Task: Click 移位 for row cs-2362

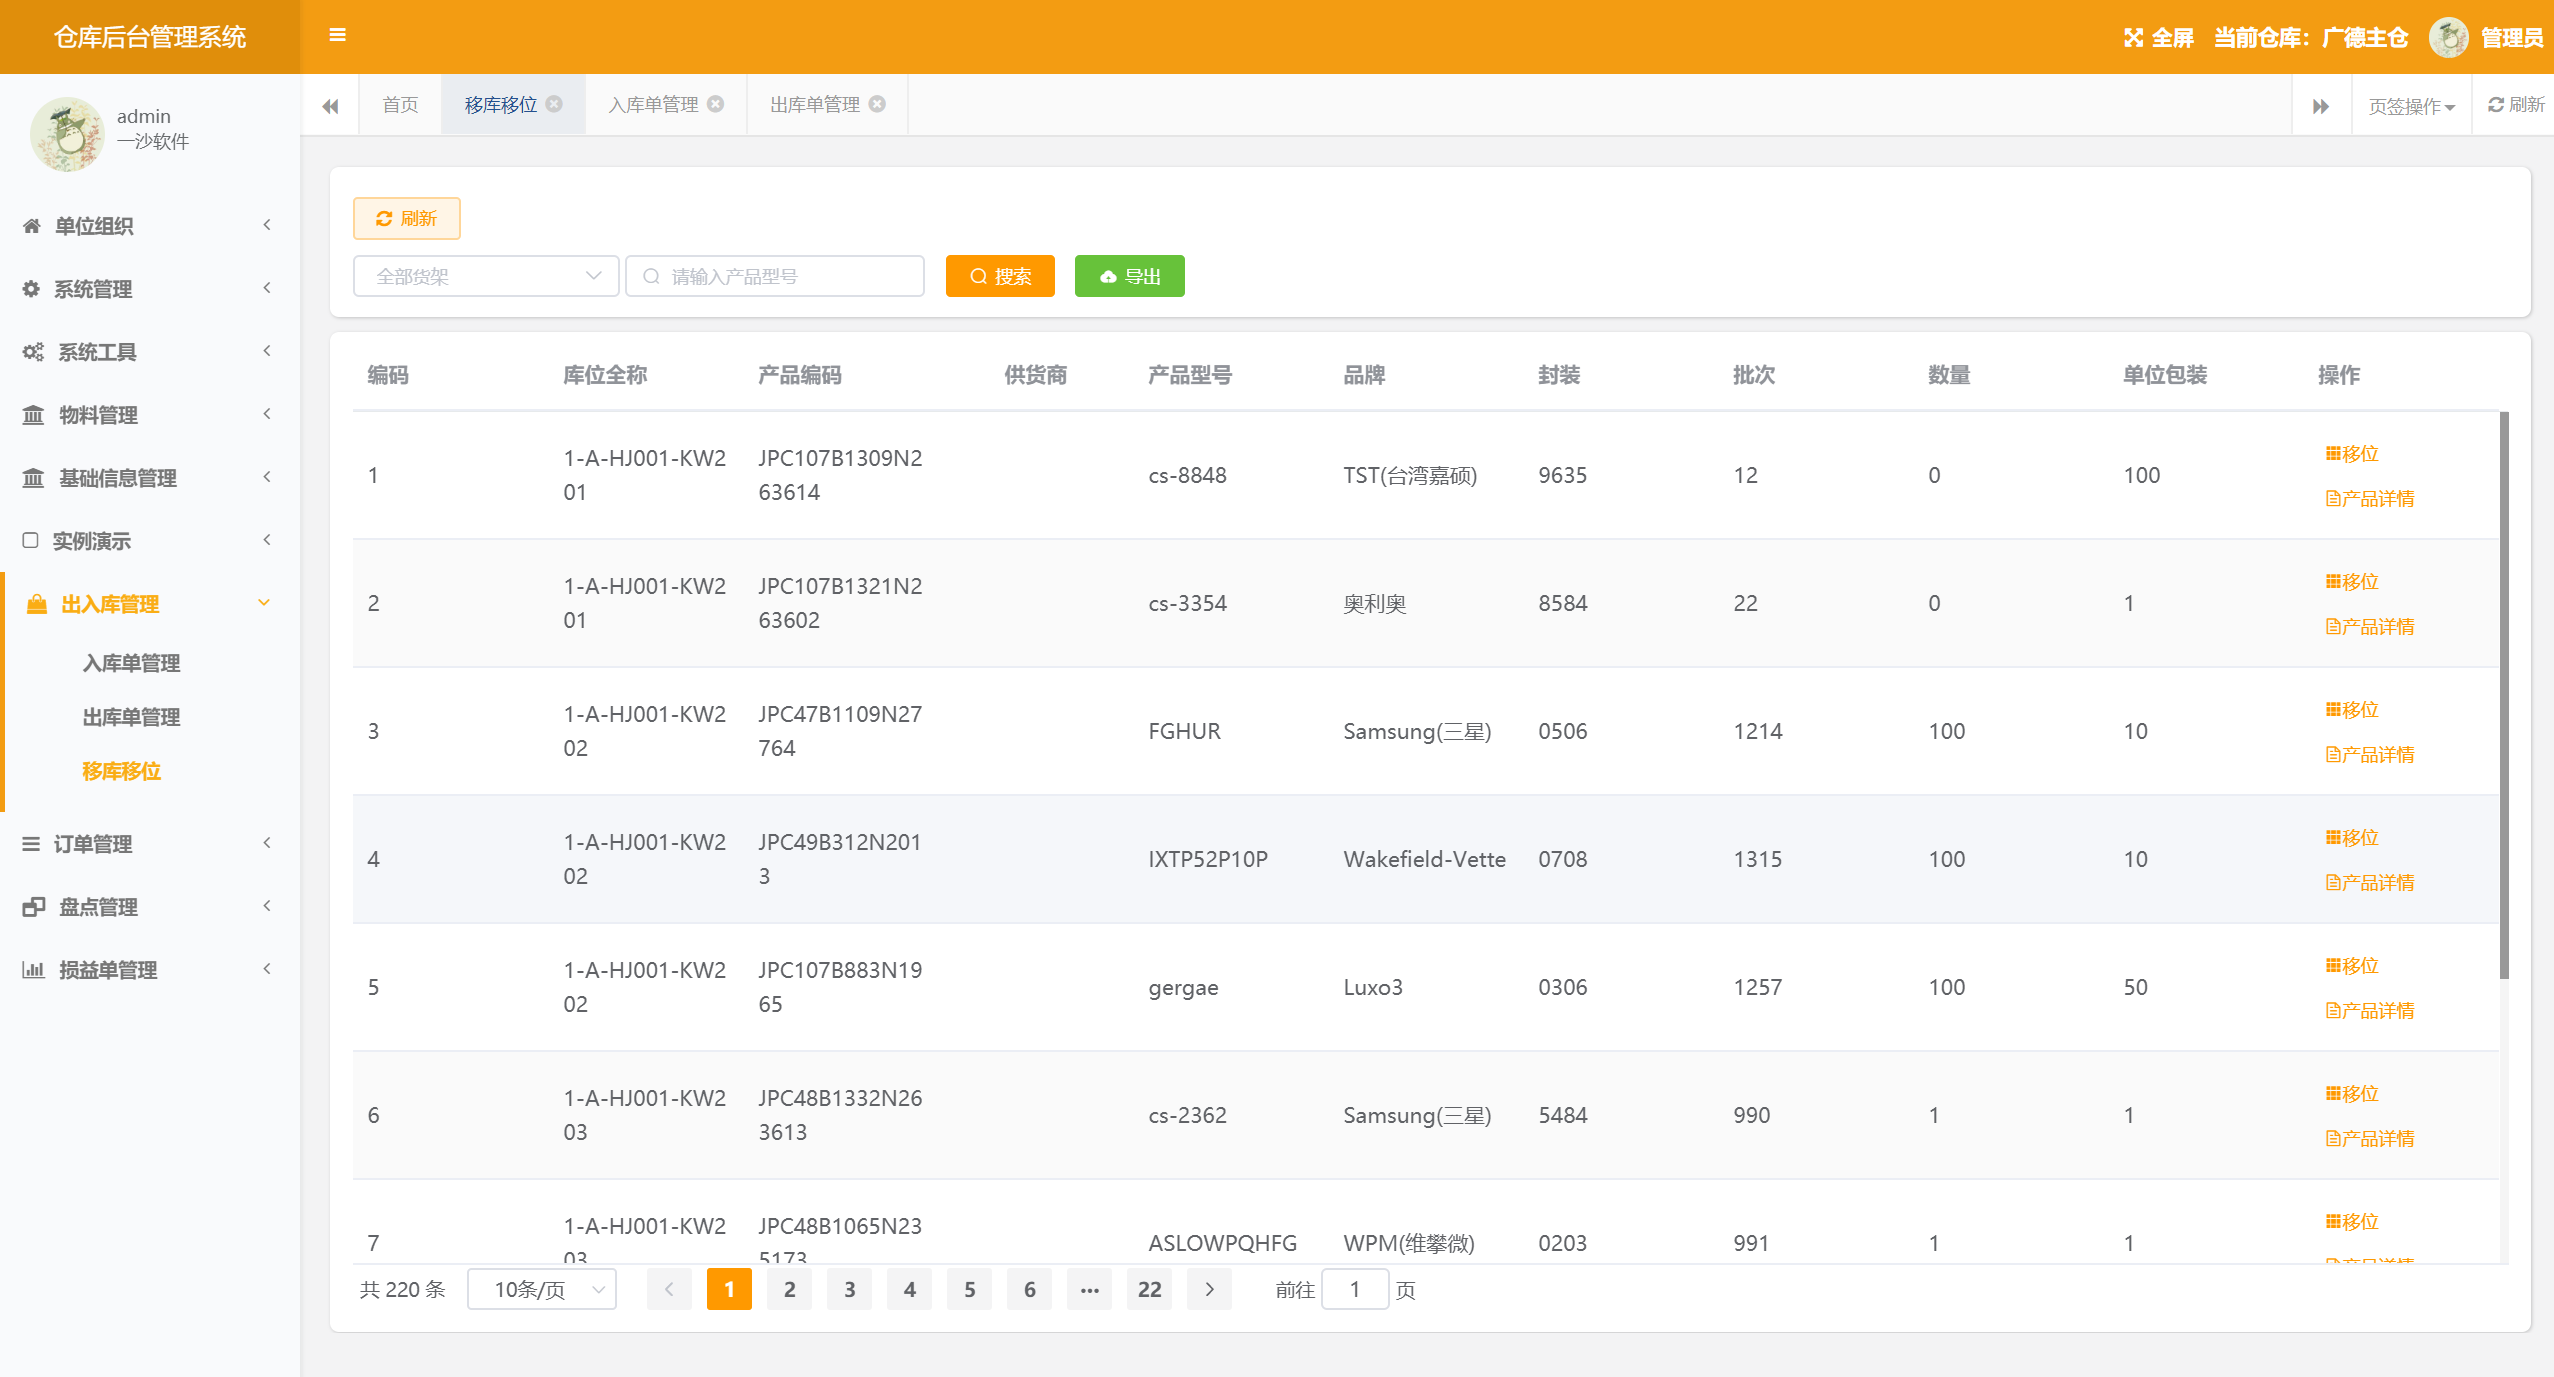Action: [2352, 1093]
